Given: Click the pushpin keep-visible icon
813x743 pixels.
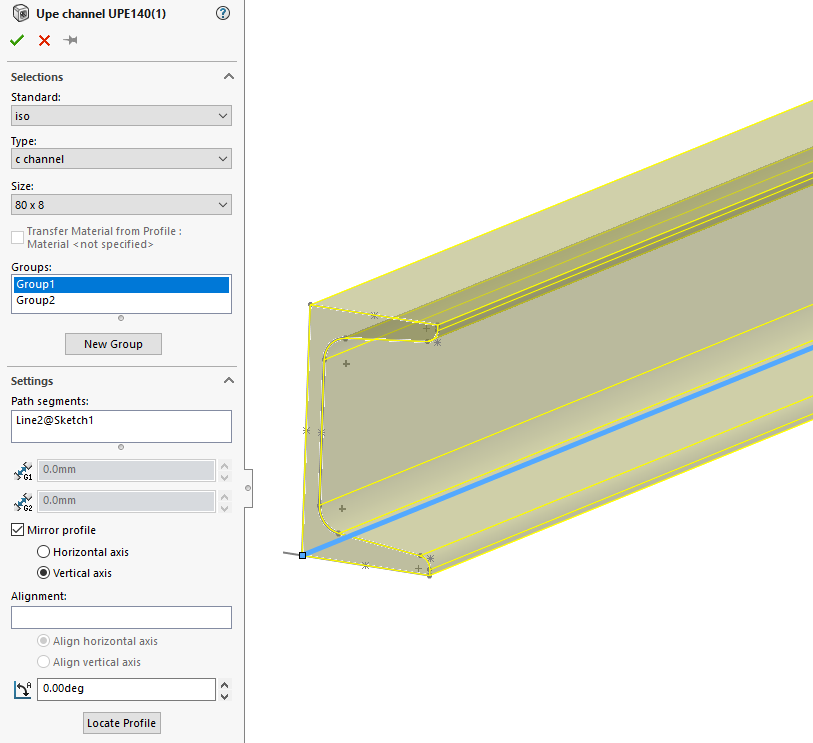Looking at the screenshot, I should pyautogui.click(x=70, y=40).
